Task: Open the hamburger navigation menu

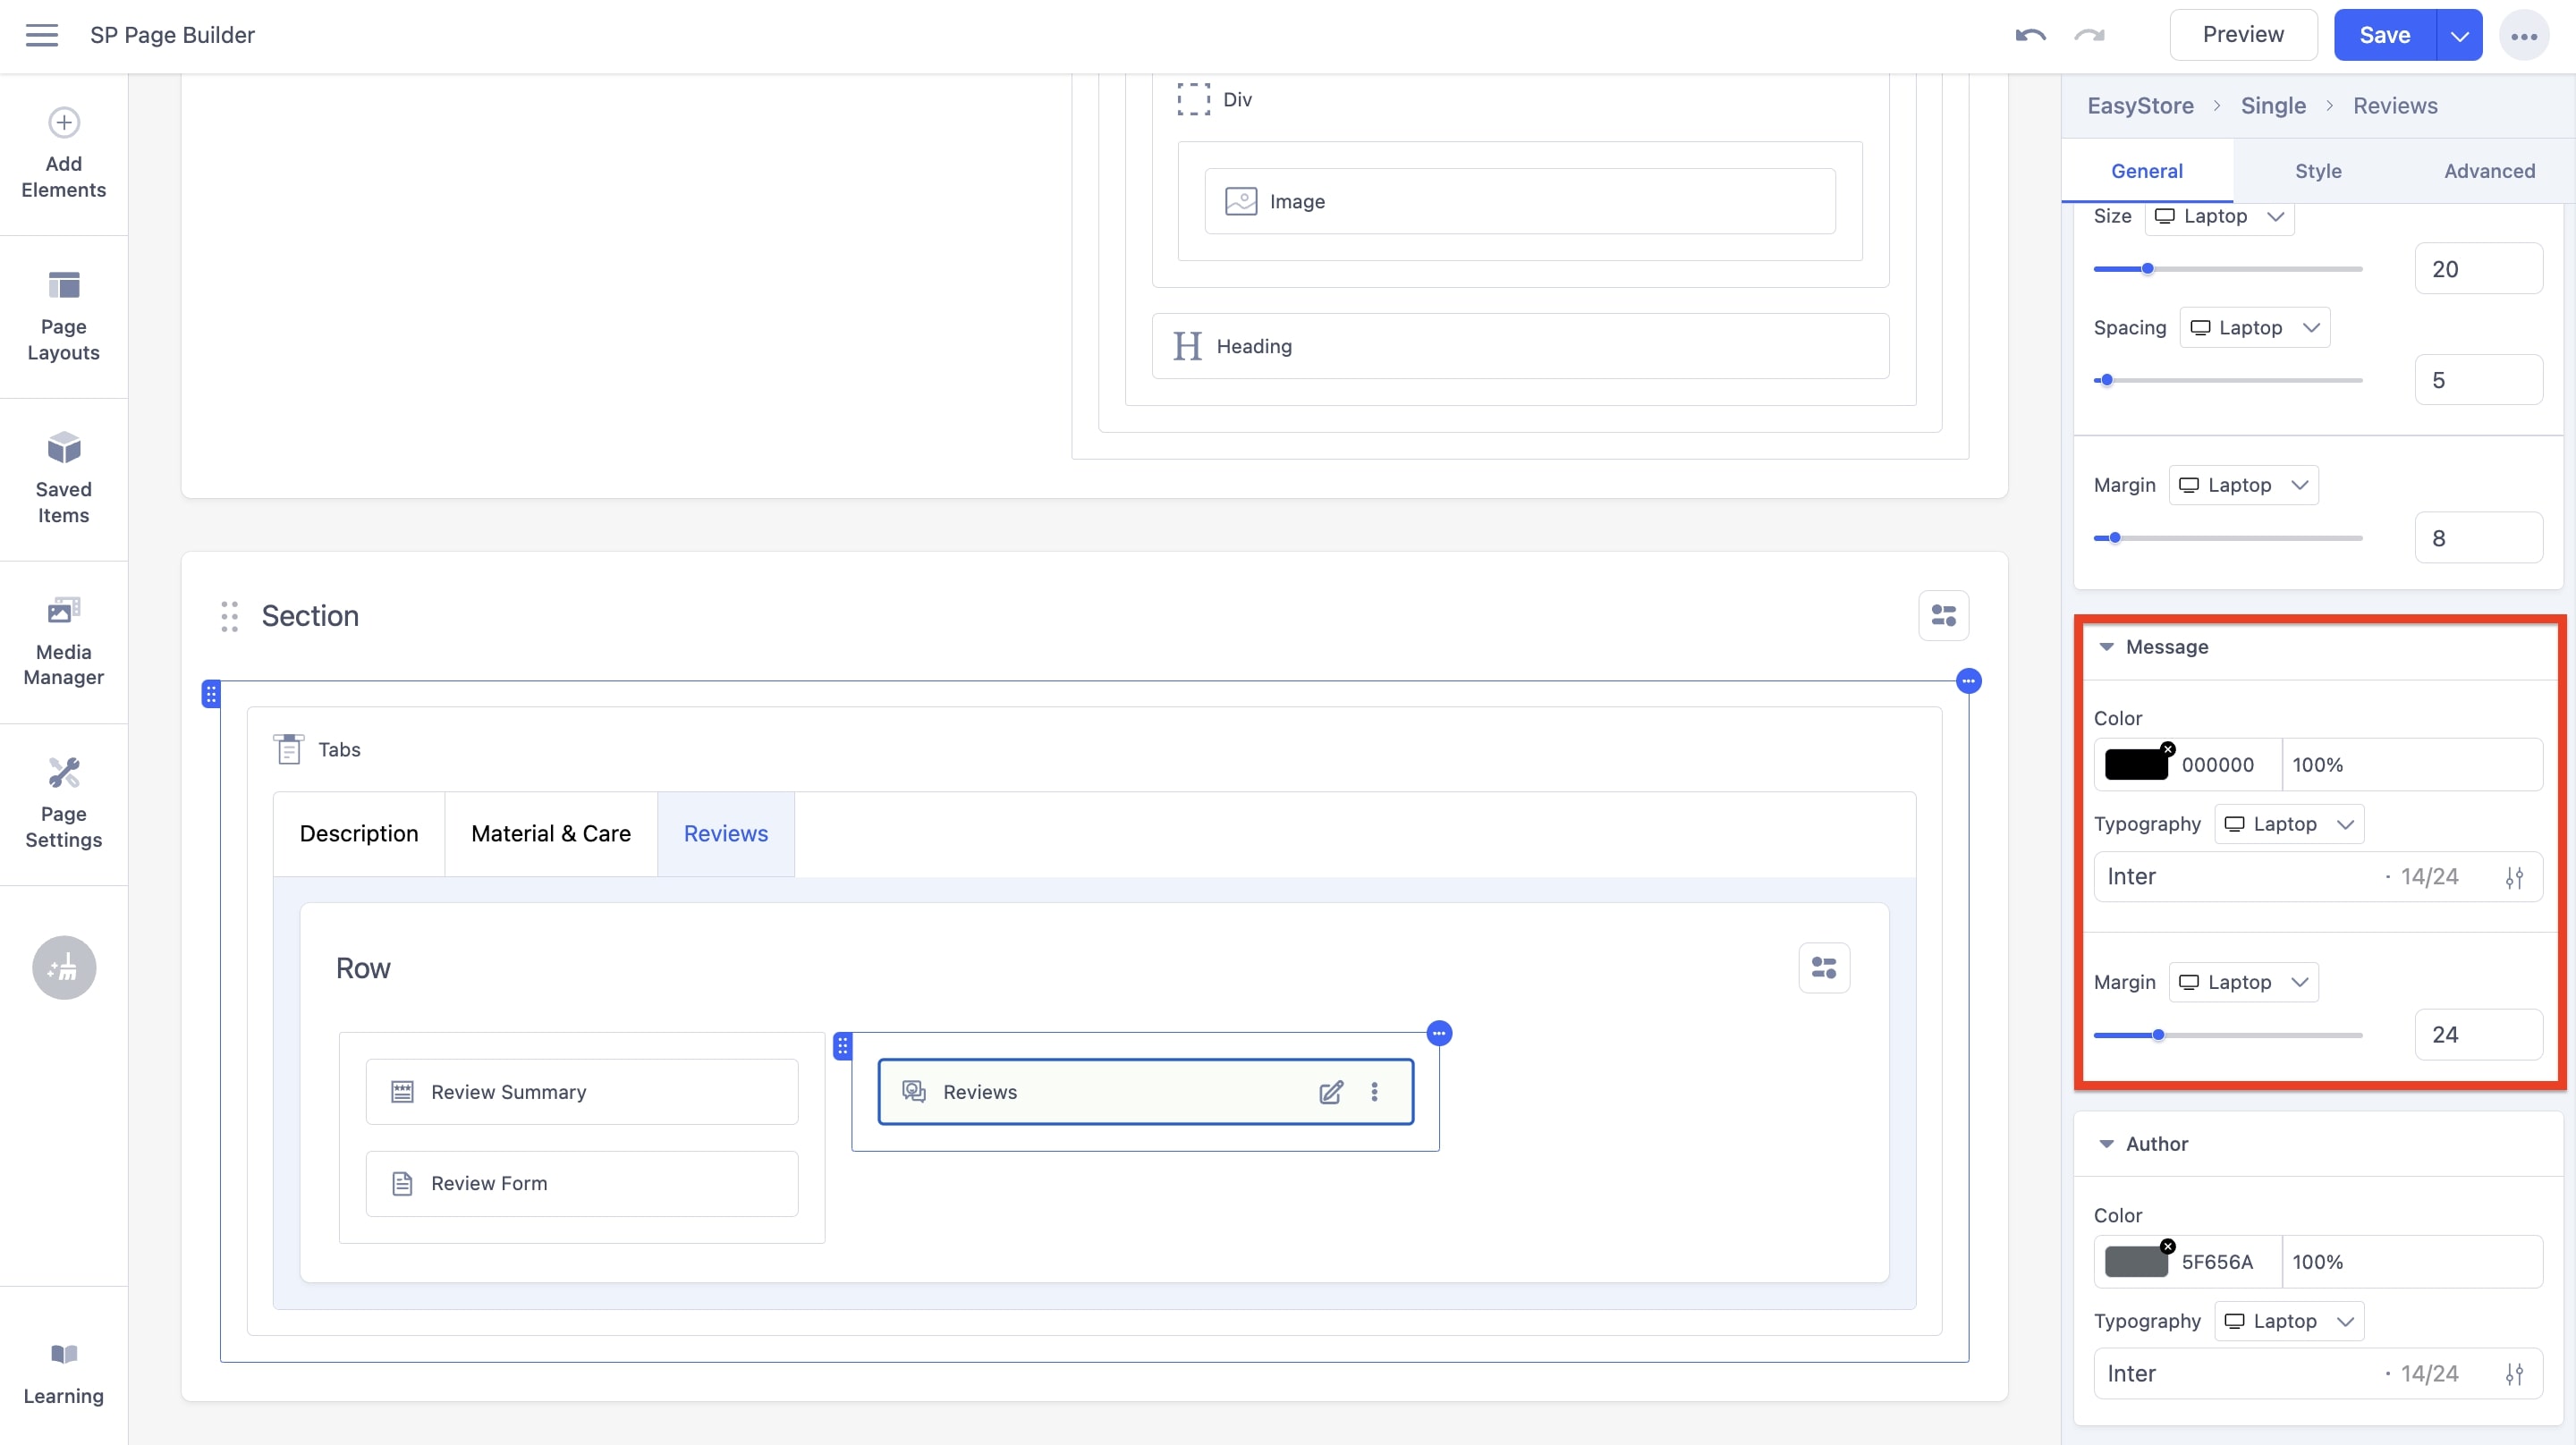Action: (x=42, y=34)
